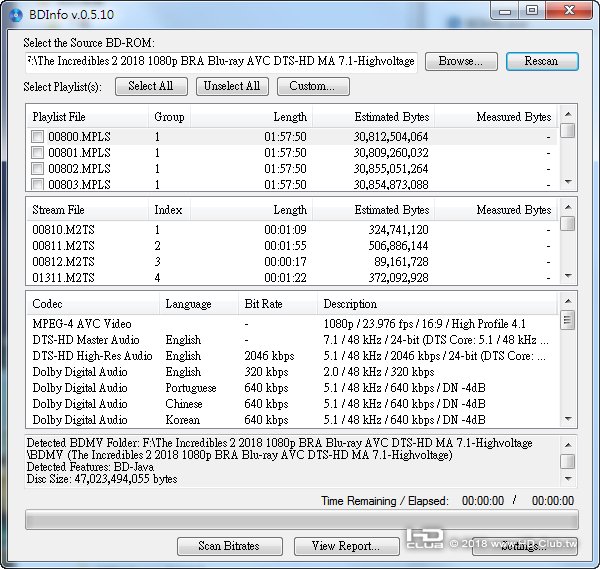
Task: Click codec list scroll up arrow
Action: pos(568,301)
